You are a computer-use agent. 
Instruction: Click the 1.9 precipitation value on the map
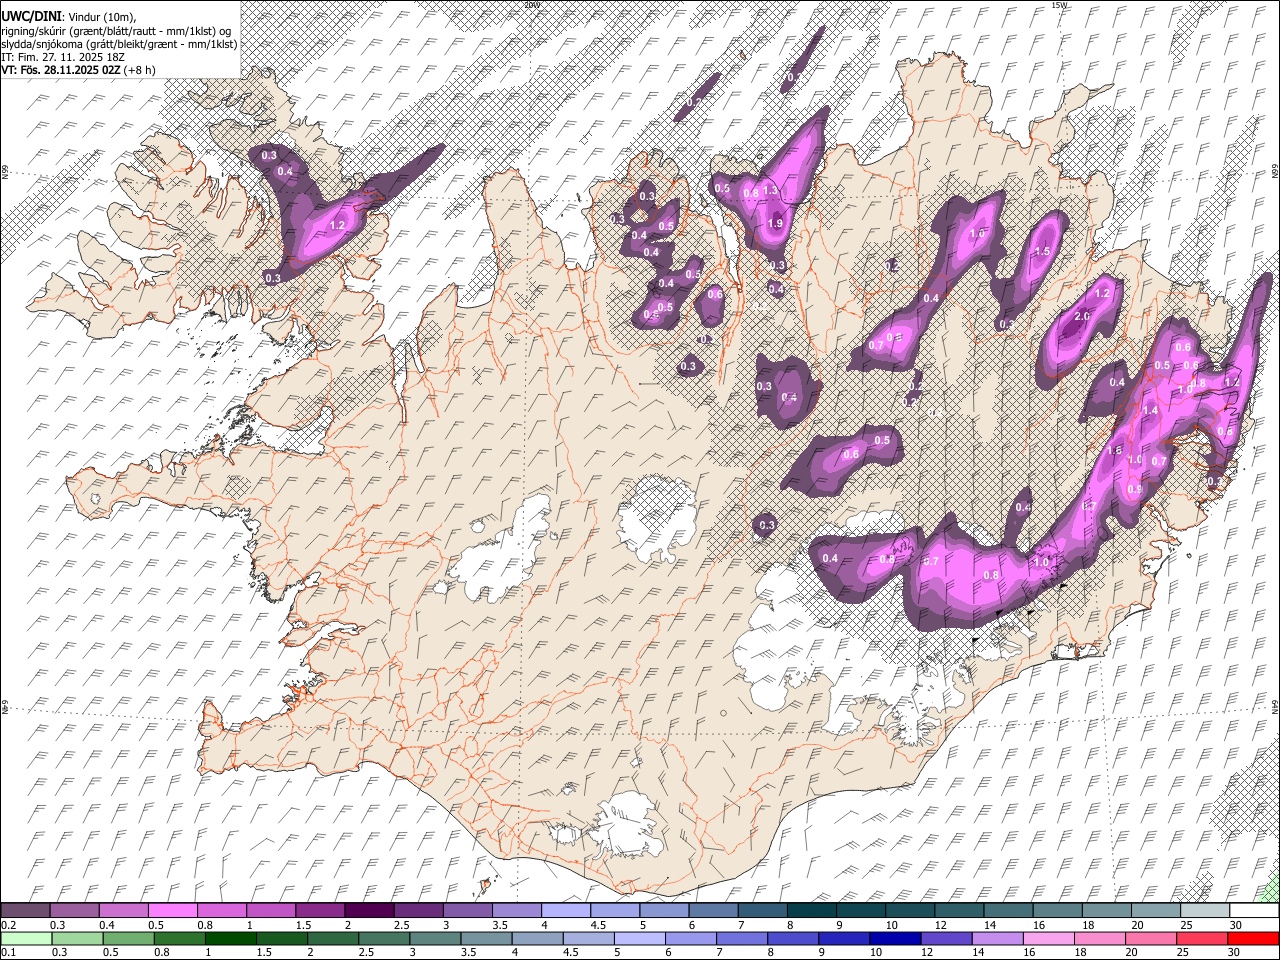tap(775, 224)
